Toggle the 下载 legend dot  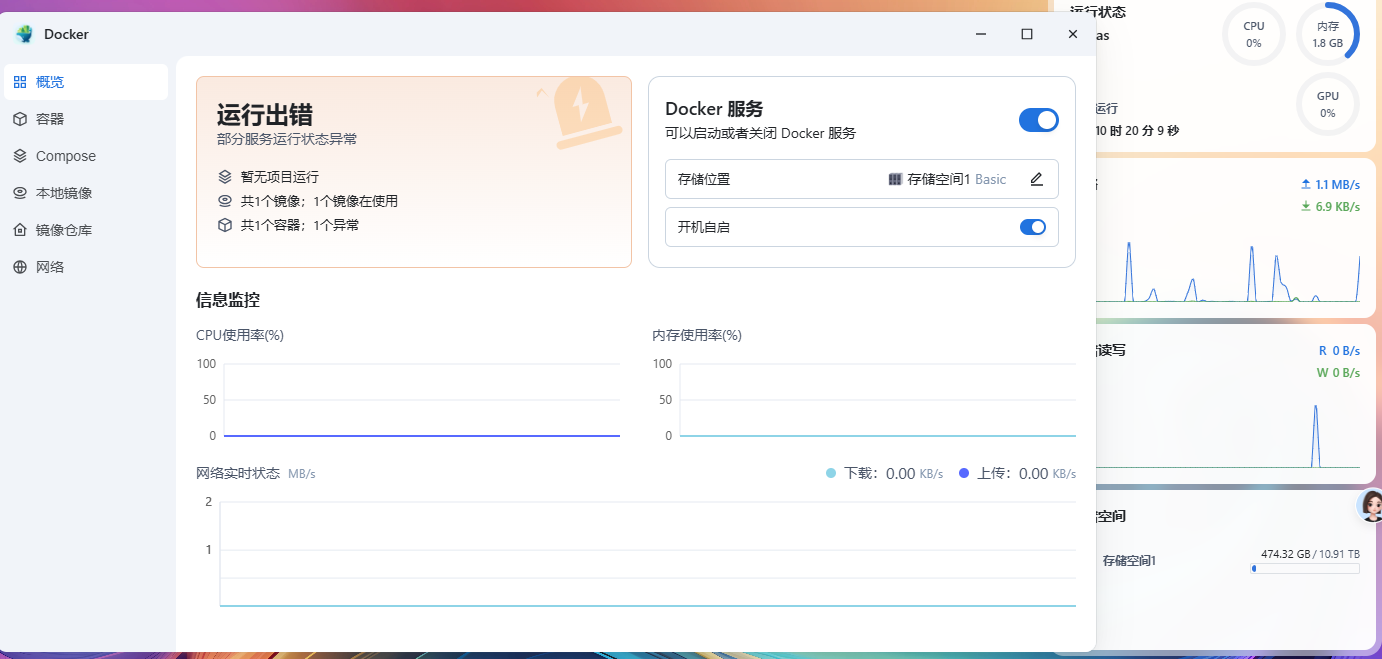pyautogui.click(x=831, y=473)
